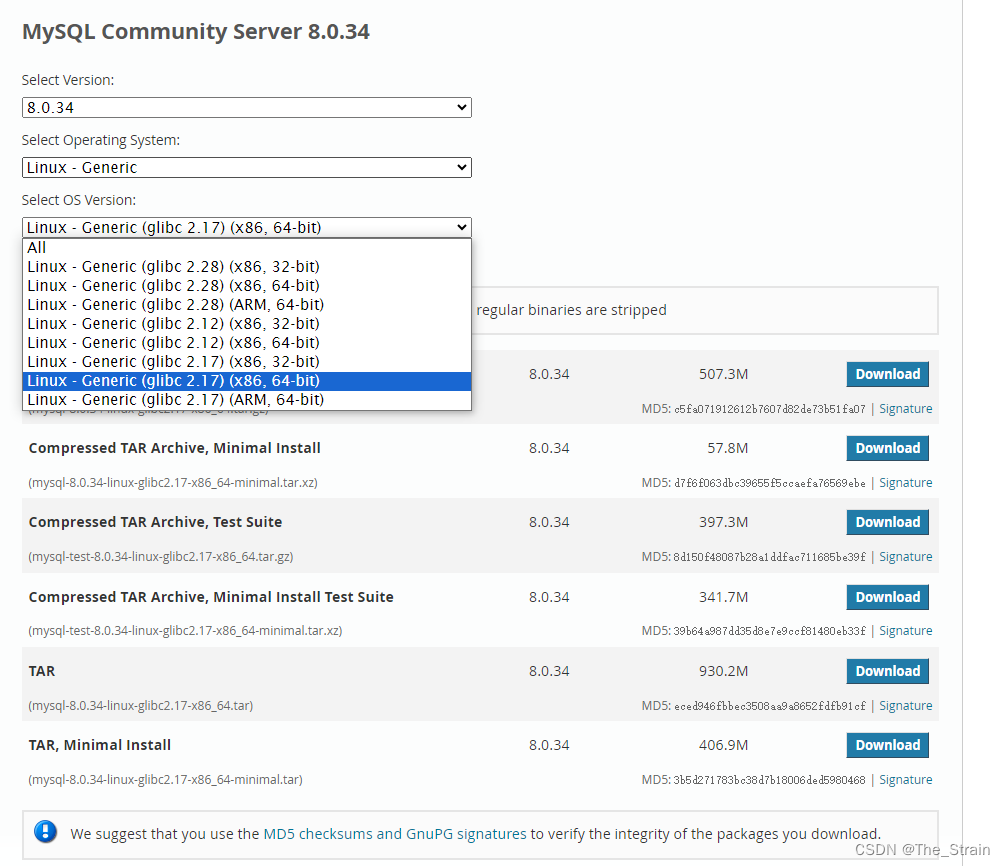This screenshot has height=866, width=1005.
Task: Download Compressed TAR Archive, Minimal Install
Action: pyautogui.click(x=888, y=448)
